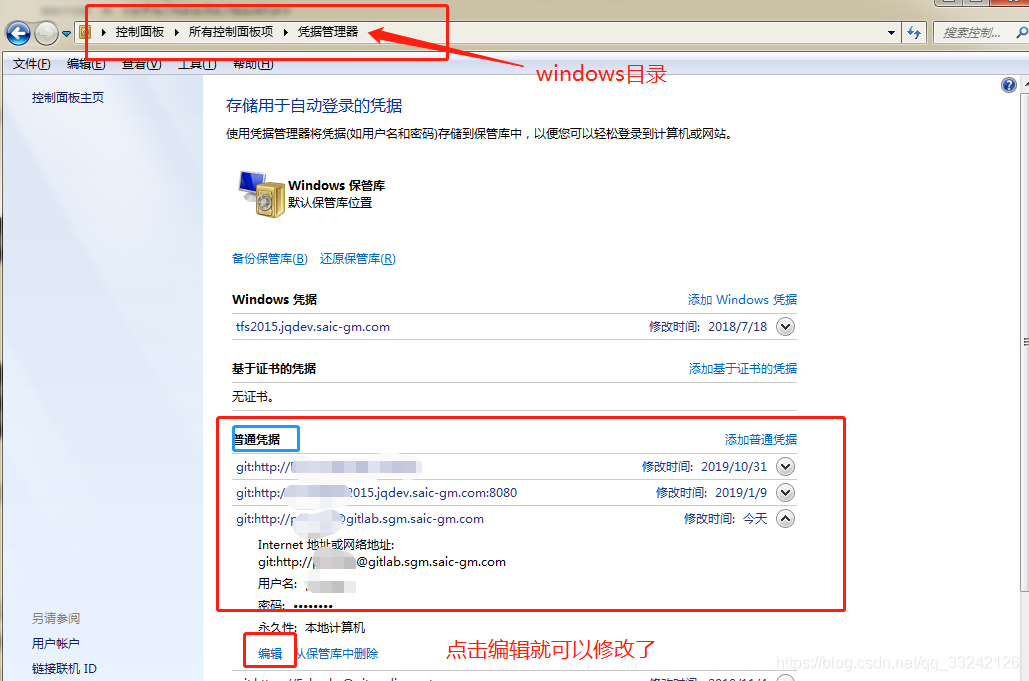Image resolution: width=1029 pixels, height=681 pixels.
Task: Click the Windows 凭据 section heading
Action: pyautogui.click(x=274, y=300)
